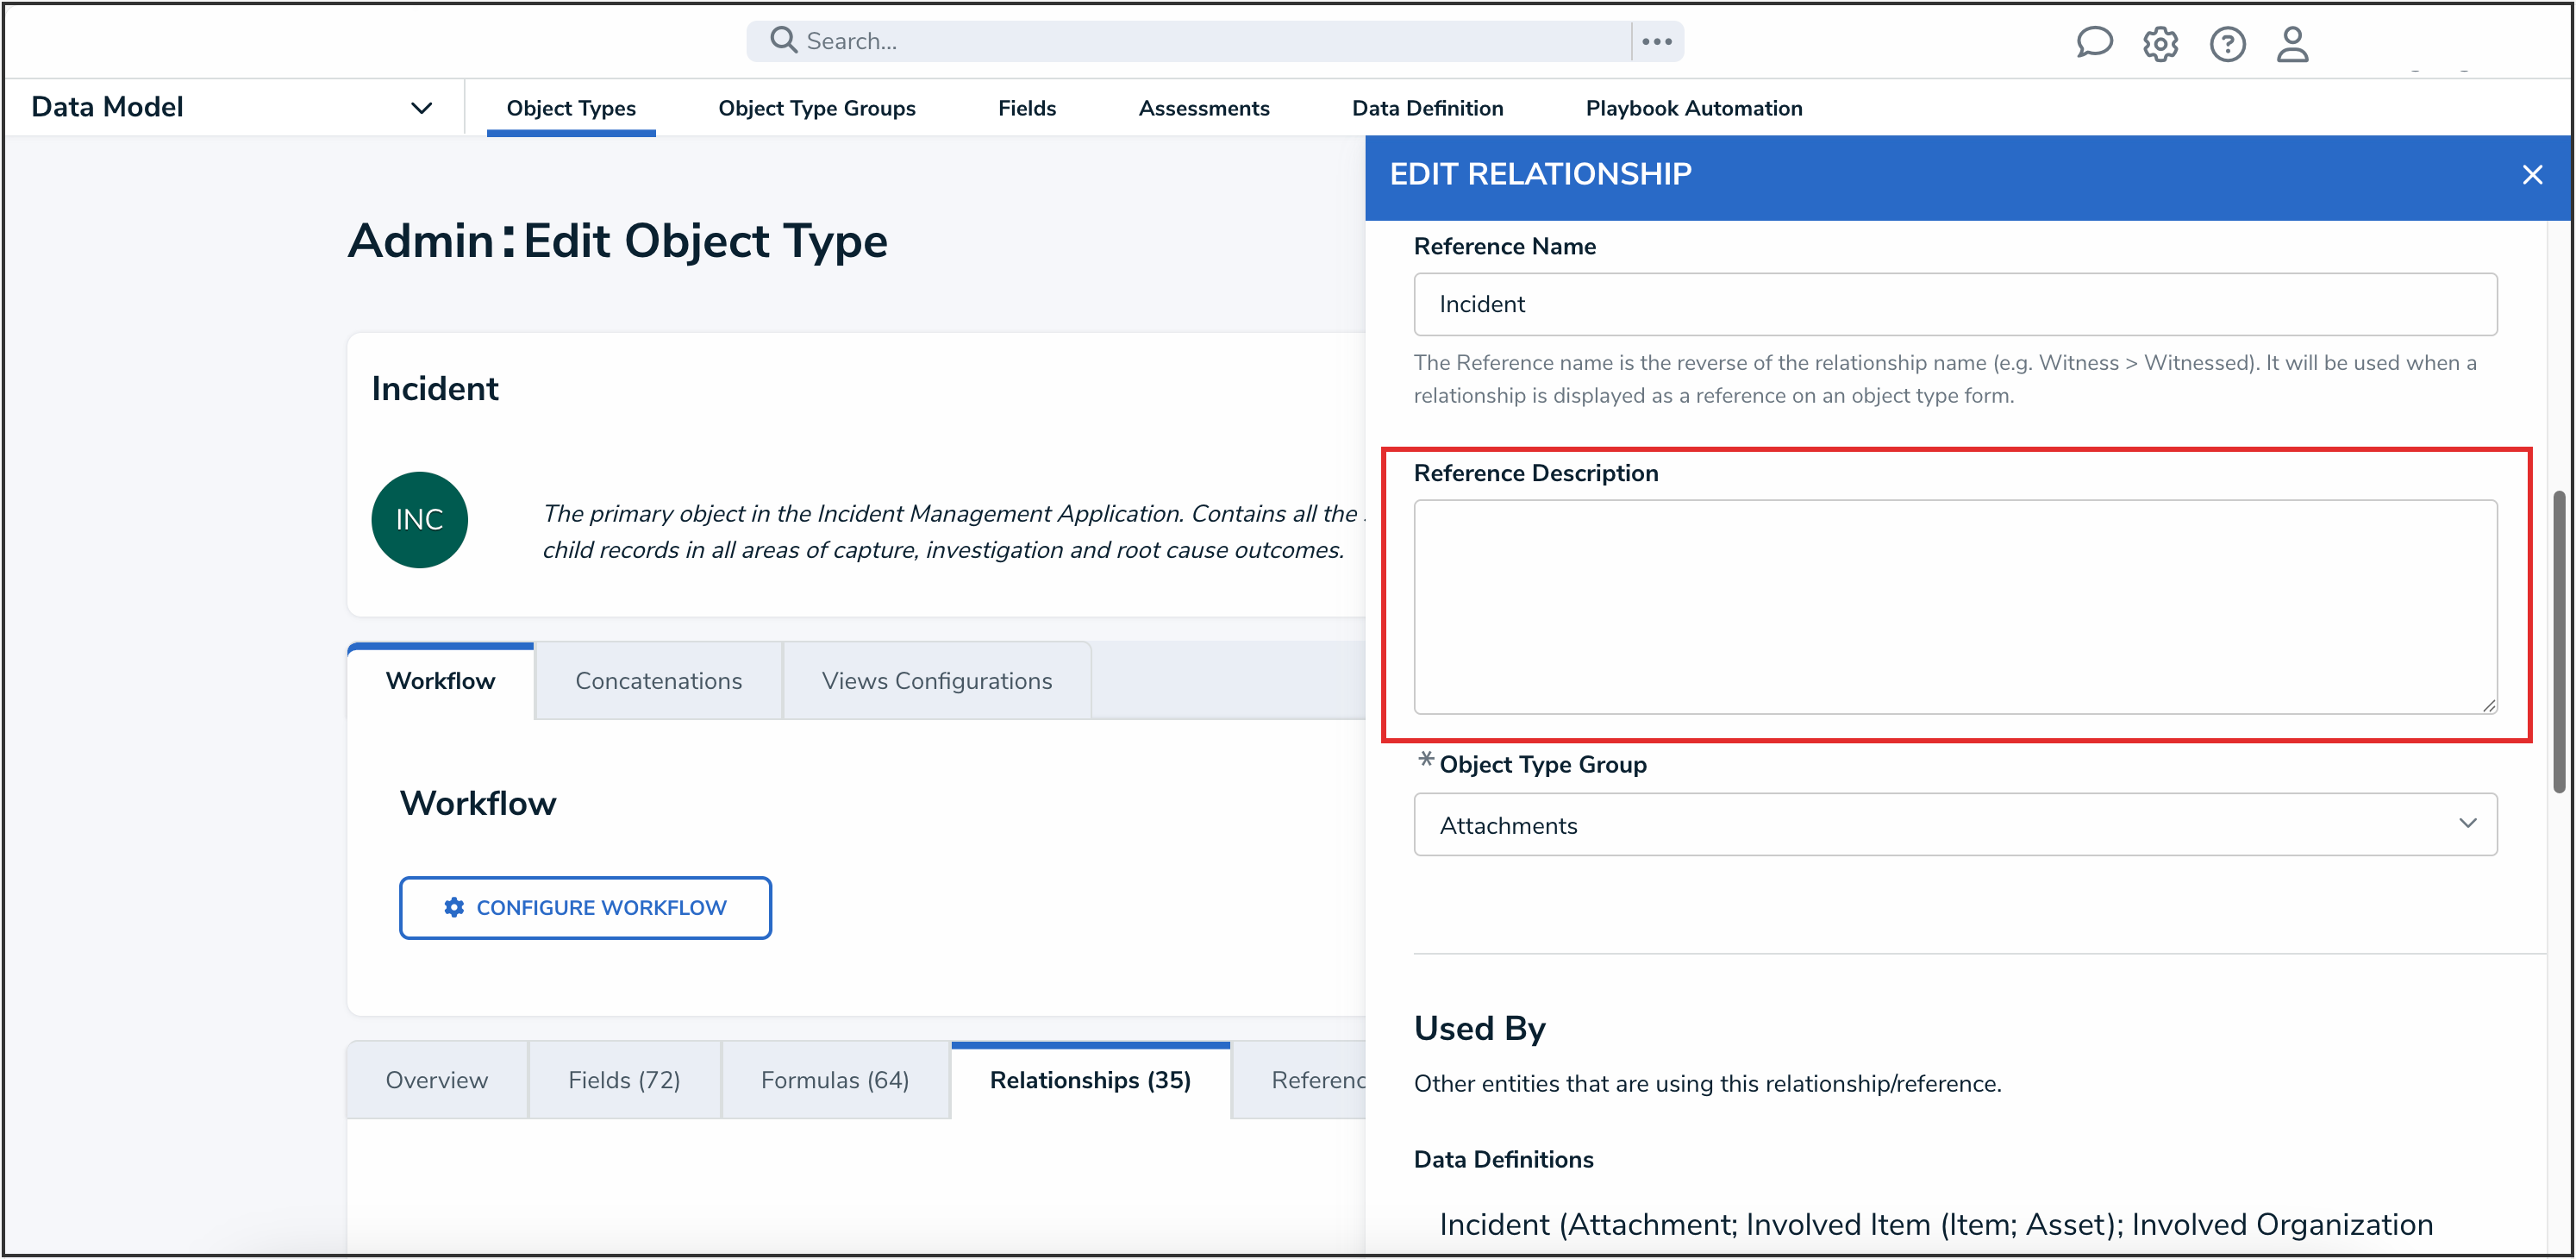Open advanced search options via ellipsis icon
Image resolution: width=2576 pixels, height=1259 pixels.
1657,41
